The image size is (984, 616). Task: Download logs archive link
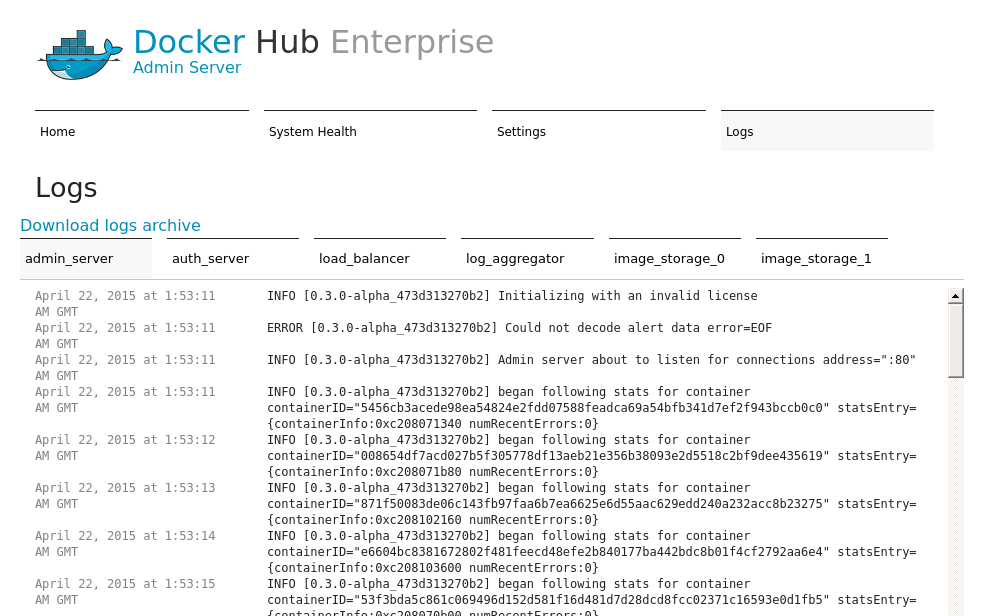pyautogui.click(x=110, y=225)
